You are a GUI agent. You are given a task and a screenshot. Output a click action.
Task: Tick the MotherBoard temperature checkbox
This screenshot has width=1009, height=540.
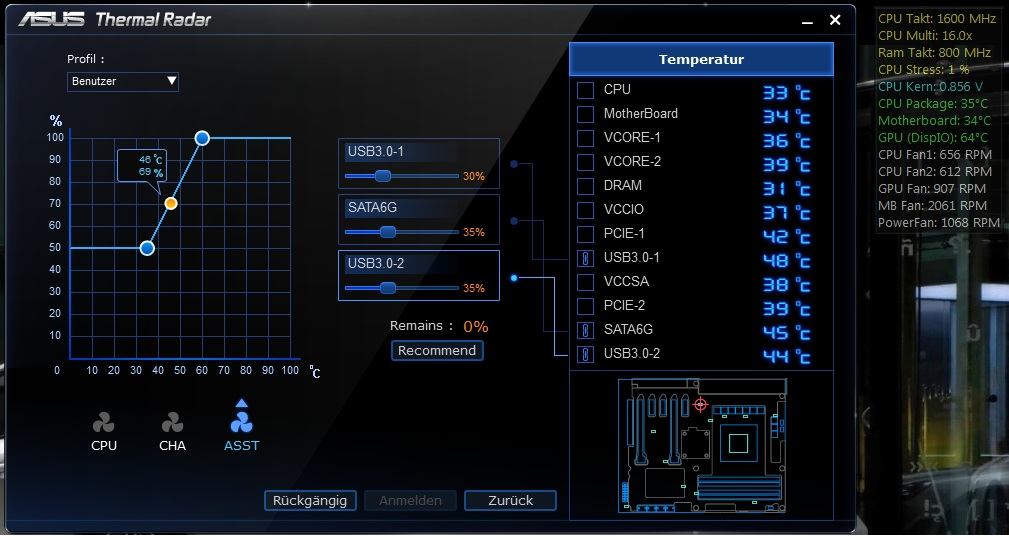(x=585, y=114)
